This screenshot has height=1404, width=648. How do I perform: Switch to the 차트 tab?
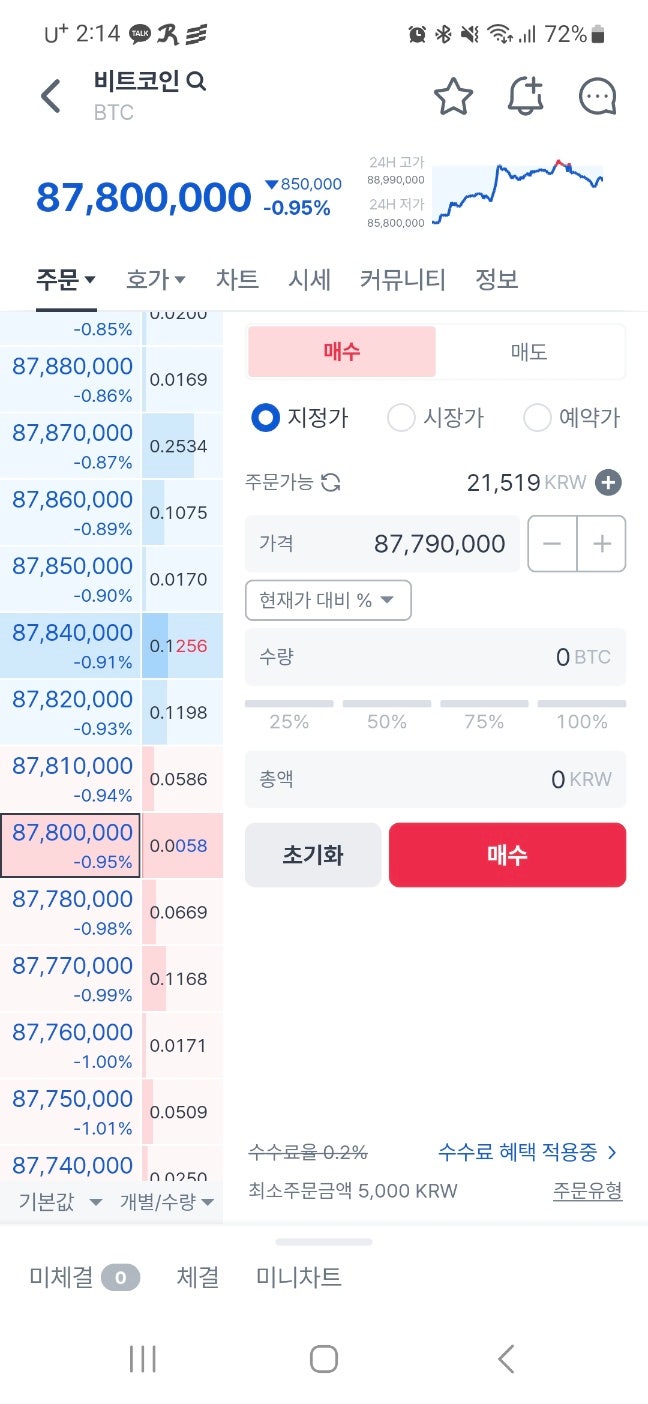(237, 279)
